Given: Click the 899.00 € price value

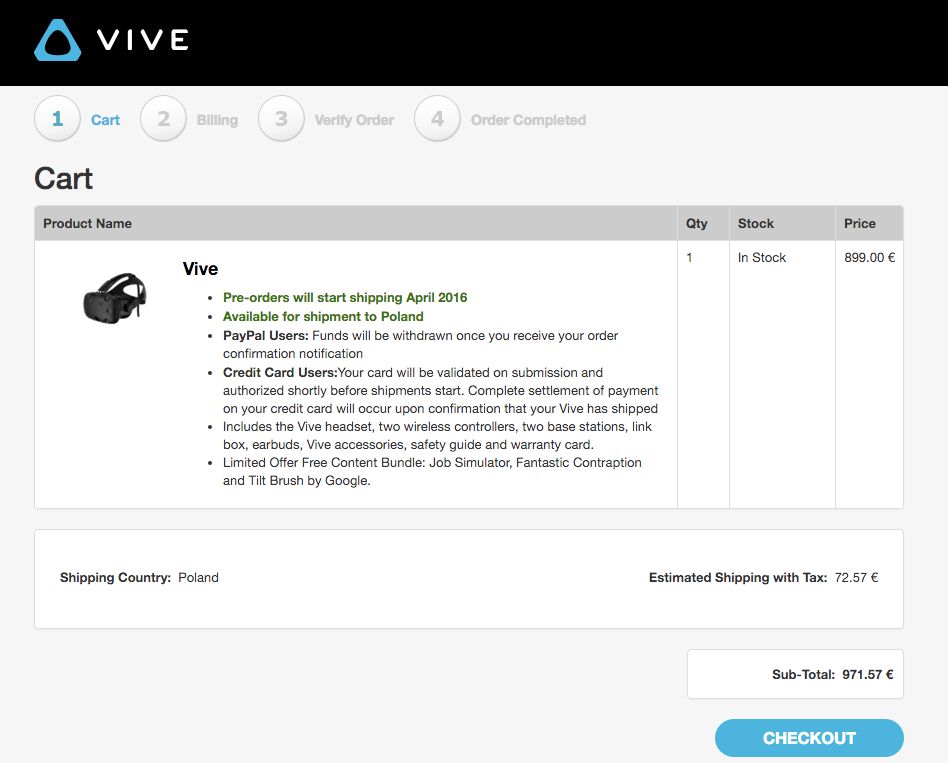Looking at the screenshot, I should pos(869,258).
